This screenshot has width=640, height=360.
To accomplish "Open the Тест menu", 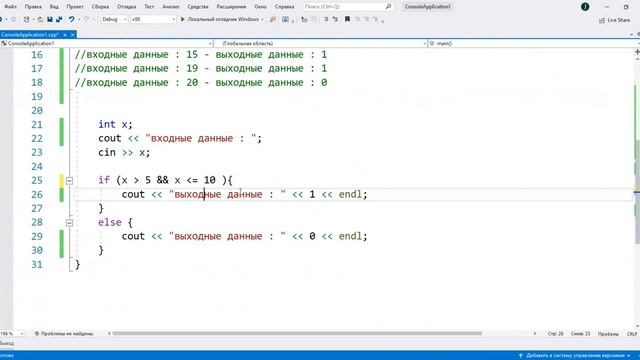I will (x=149, y=7).
